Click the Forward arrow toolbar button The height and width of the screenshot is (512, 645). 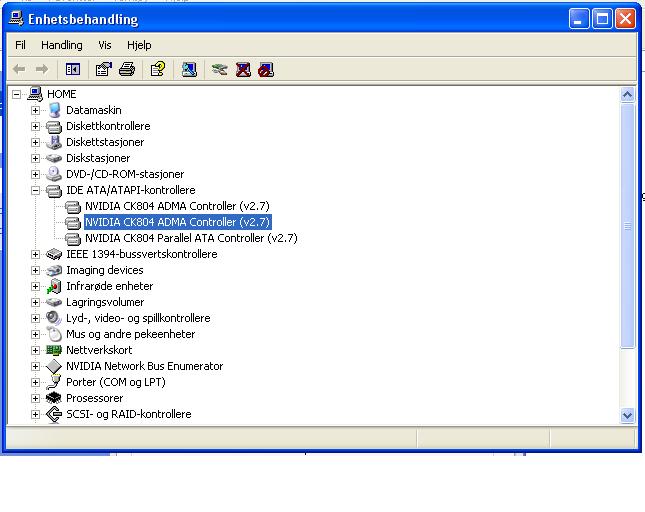point(42,70)
